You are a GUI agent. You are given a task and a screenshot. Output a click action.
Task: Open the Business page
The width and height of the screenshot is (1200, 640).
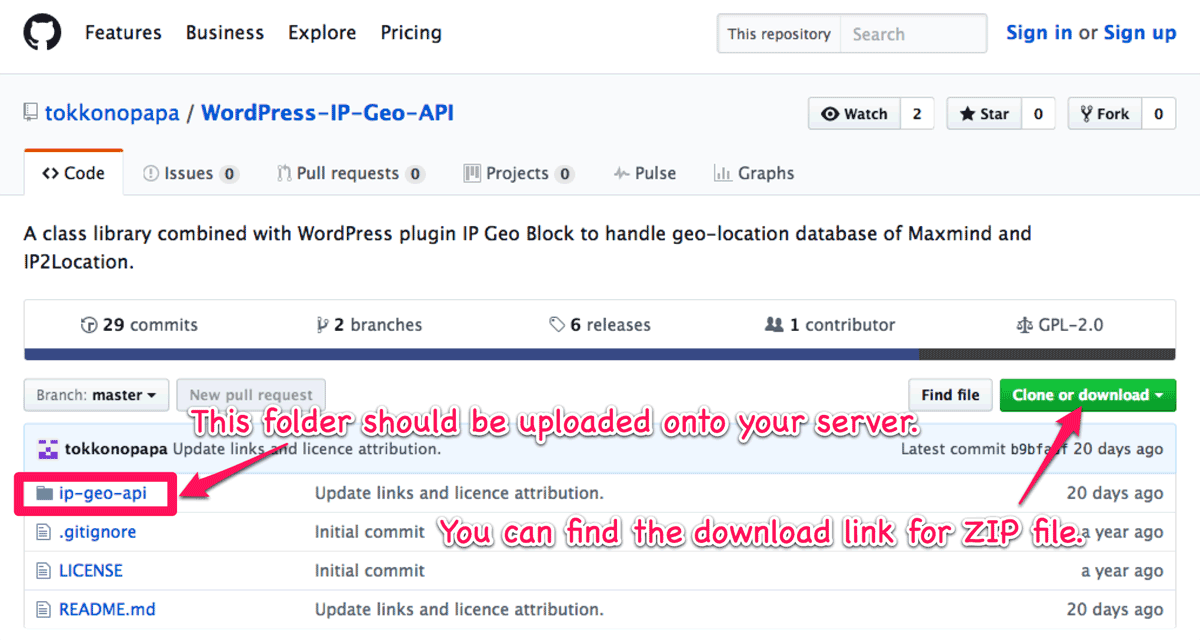click(x=225, y=33)
